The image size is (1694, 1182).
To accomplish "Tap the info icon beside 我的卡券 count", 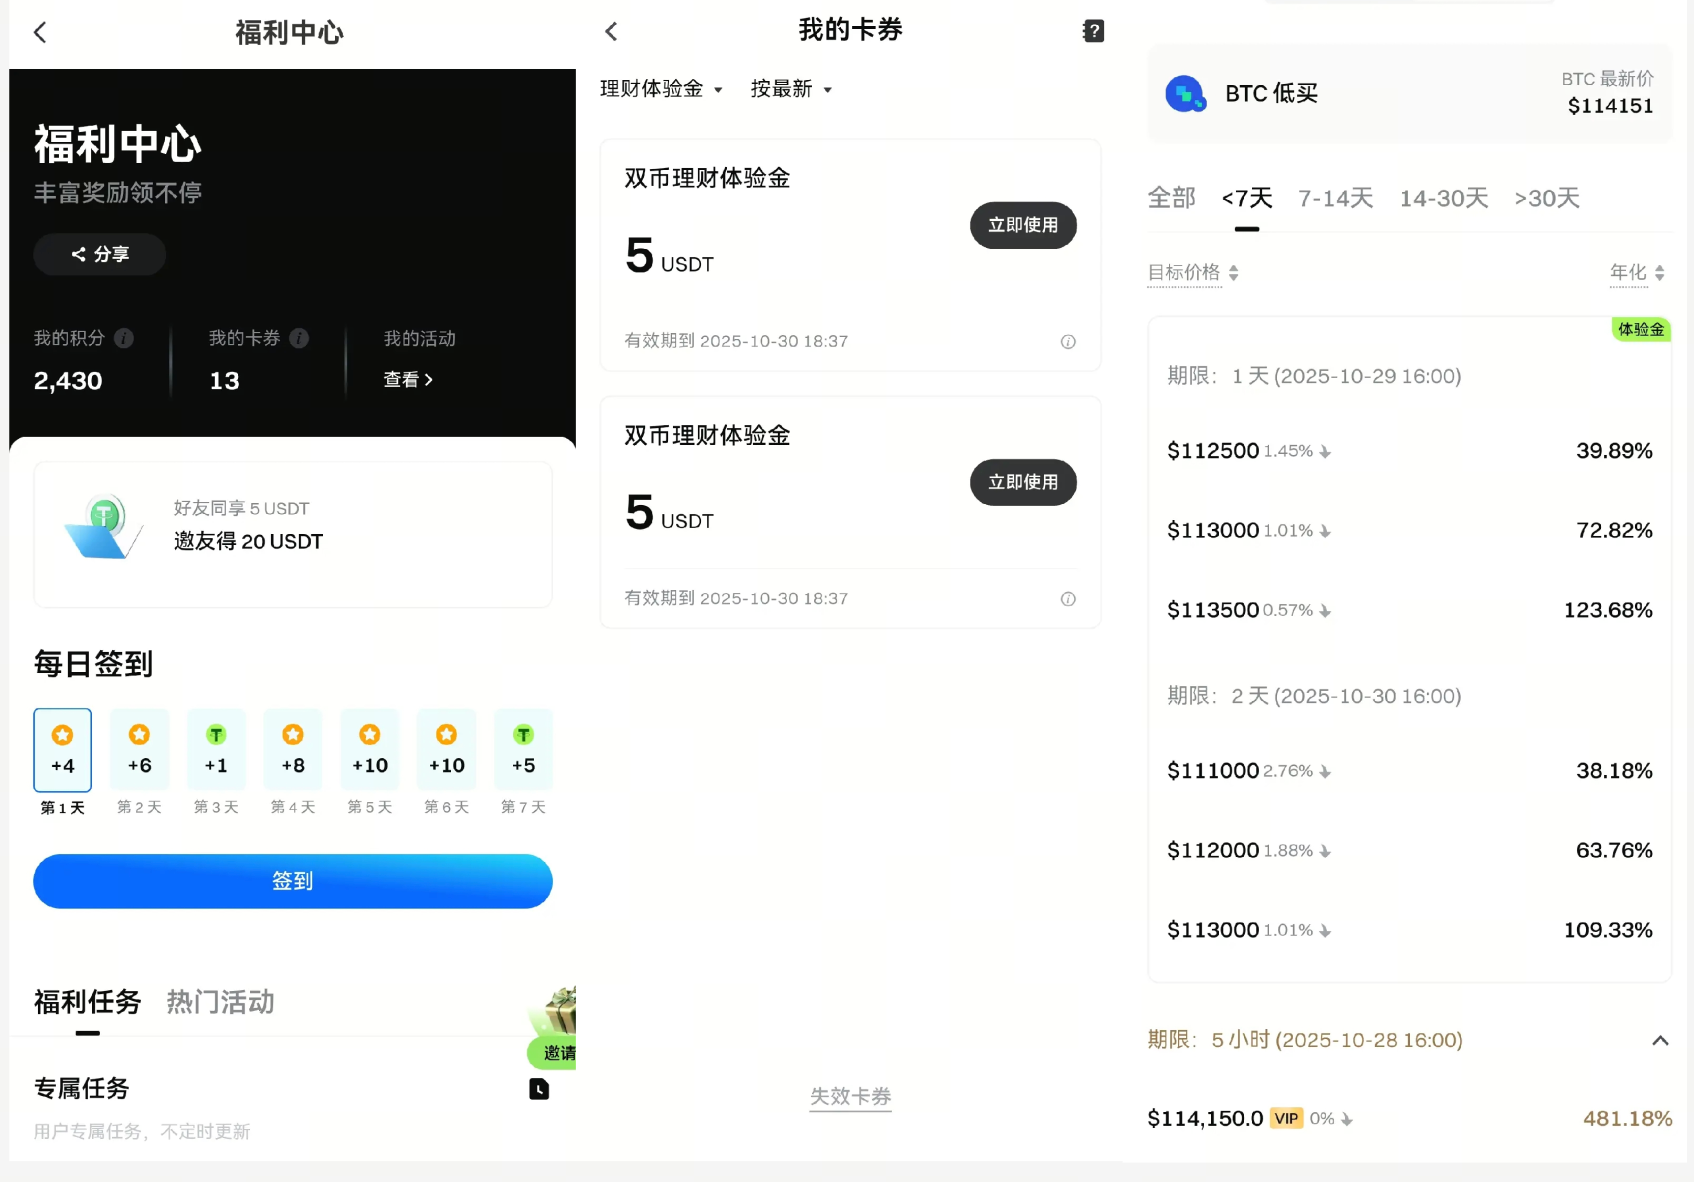I will [x=299, y=339].
